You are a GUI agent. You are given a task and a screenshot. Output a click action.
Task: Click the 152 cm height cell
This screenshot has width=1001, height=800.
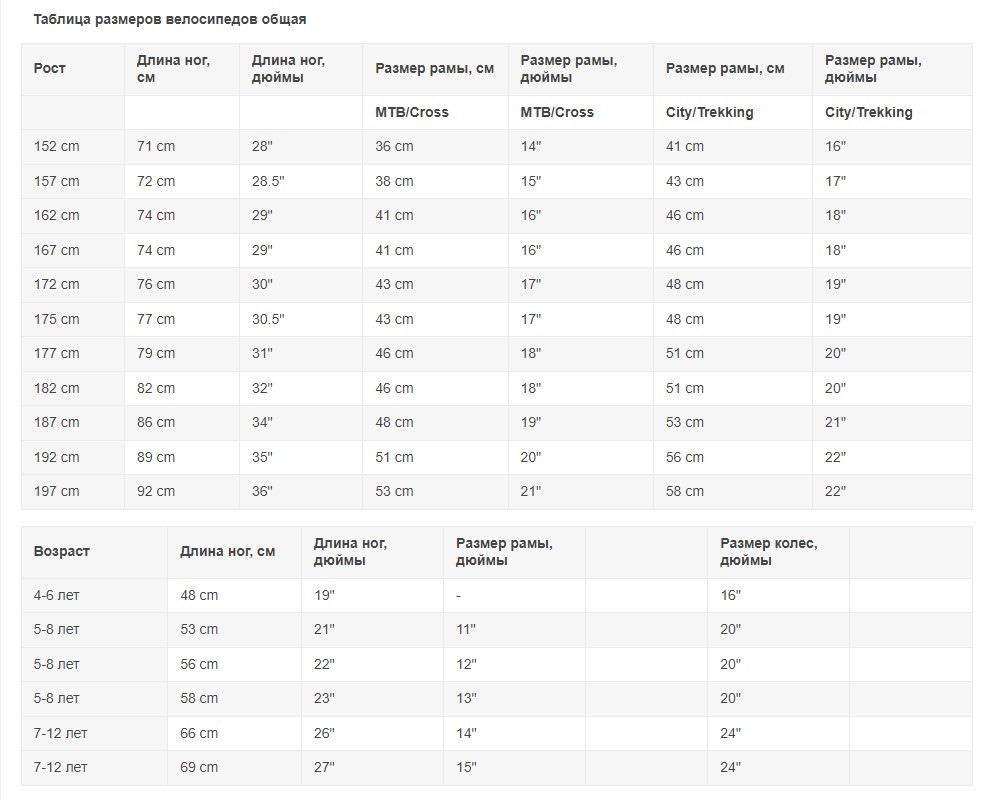coord(57,146)
